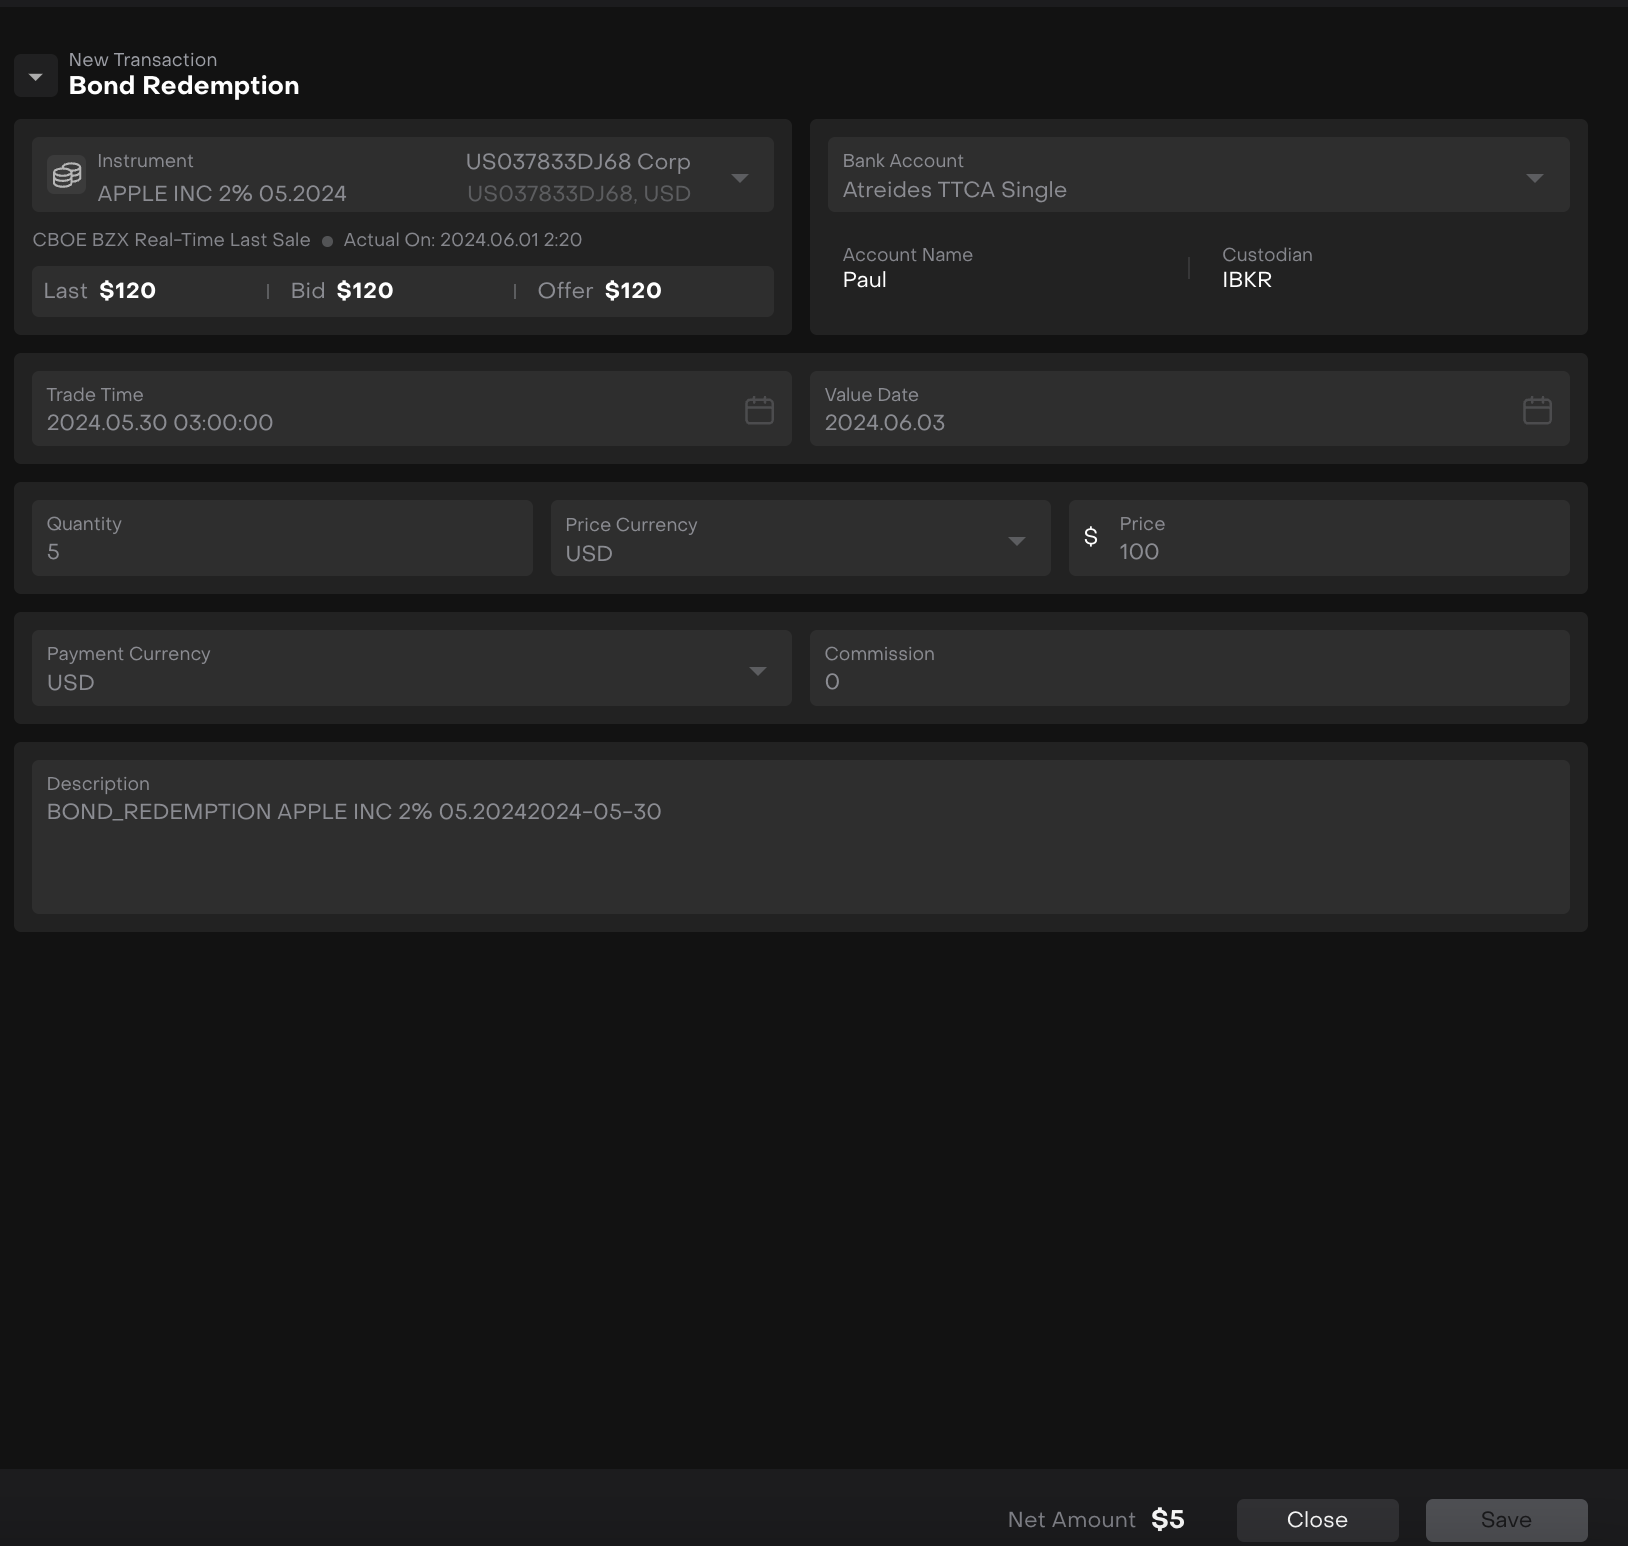Open the Trade Time calendar picker

(x=759, y=410)
